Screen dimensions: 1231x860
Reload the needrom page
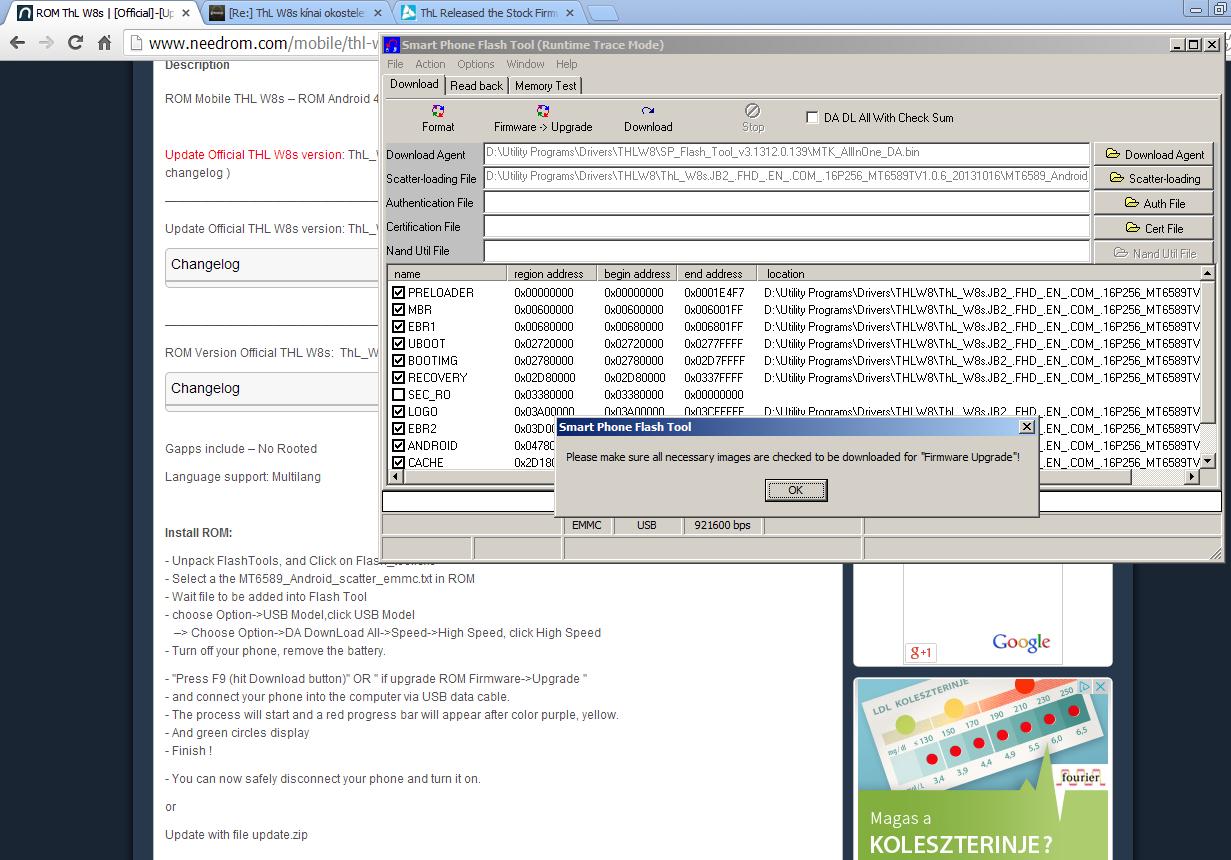click(x=75, y=42)
